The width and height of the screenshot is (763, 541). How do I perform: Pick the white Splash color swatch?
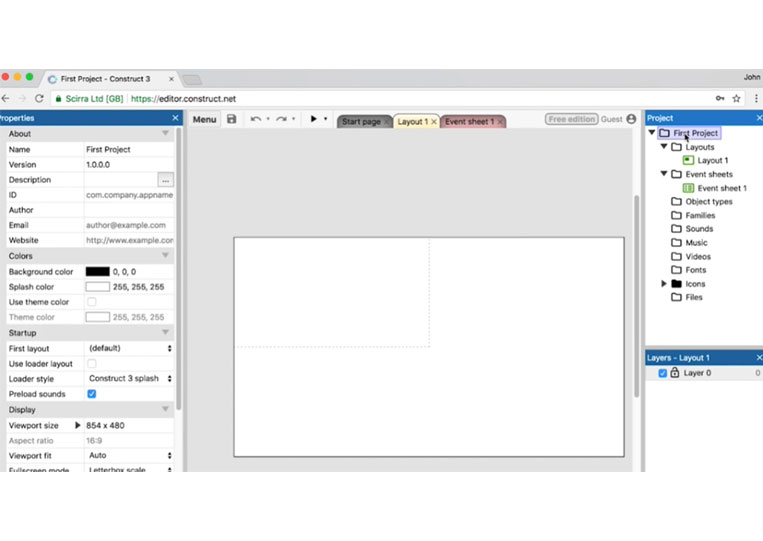pos(97,287)
